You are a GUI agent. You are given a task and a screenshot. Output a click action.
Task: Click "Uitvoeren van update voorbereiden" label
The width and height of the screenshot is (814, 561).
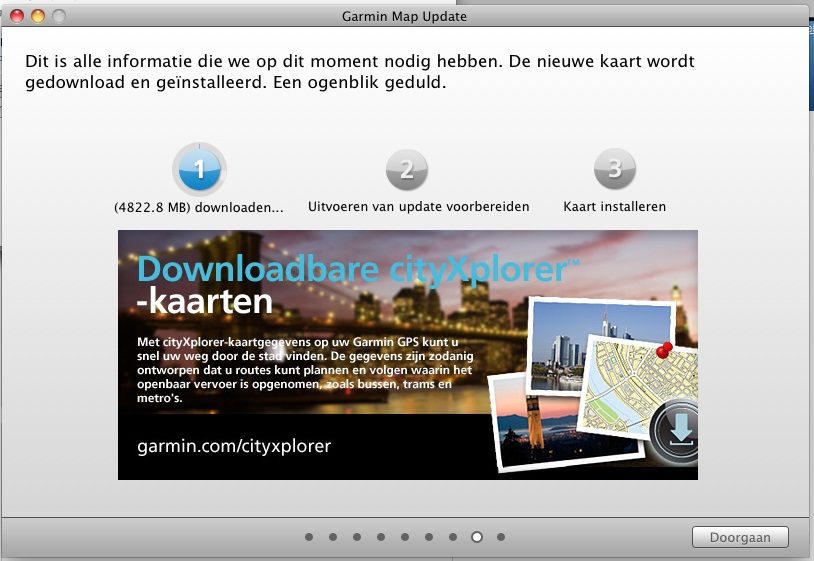(418, 207)
